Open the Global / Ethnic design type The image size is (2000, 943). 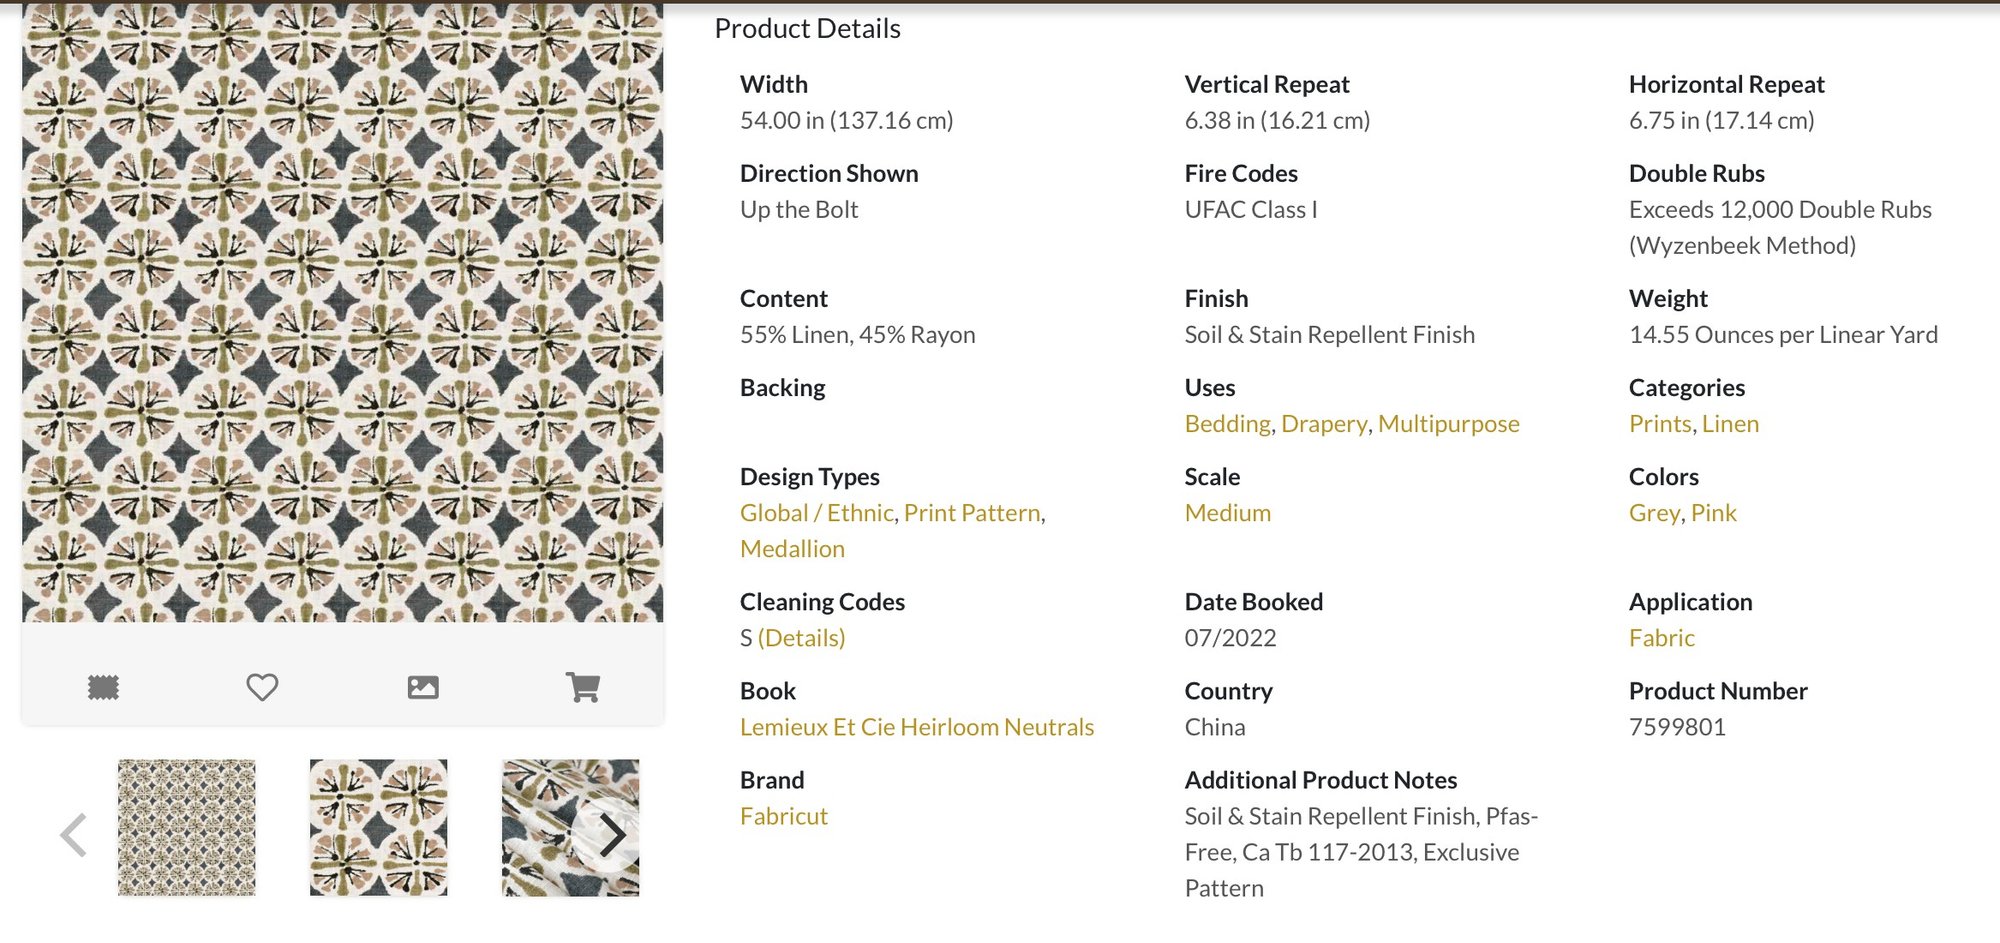pyautogui.click(x=816, y=513)
